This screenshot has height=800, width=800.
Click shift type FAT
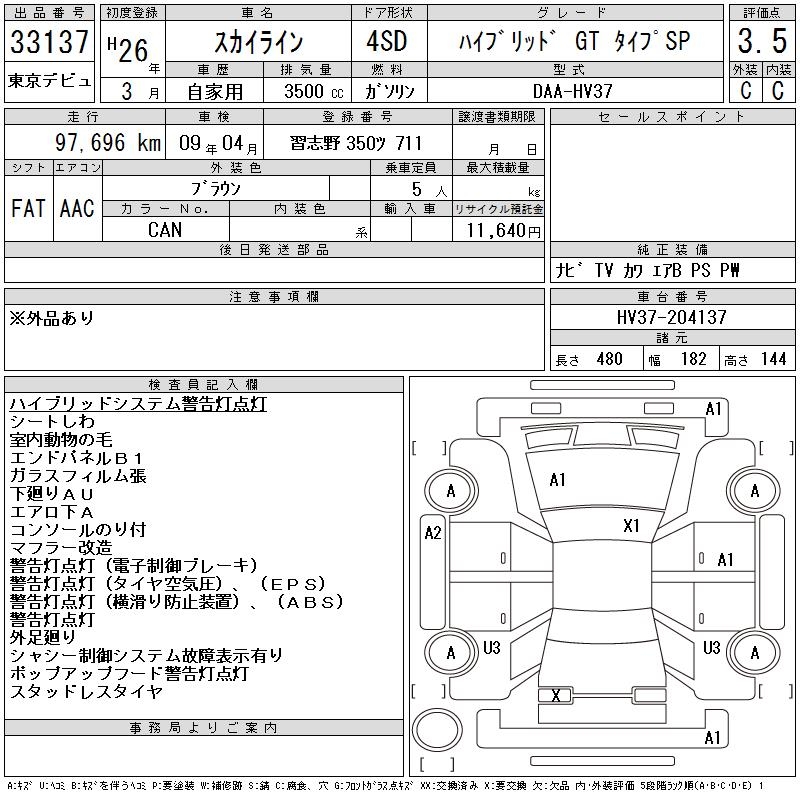(x=28, y=208)
